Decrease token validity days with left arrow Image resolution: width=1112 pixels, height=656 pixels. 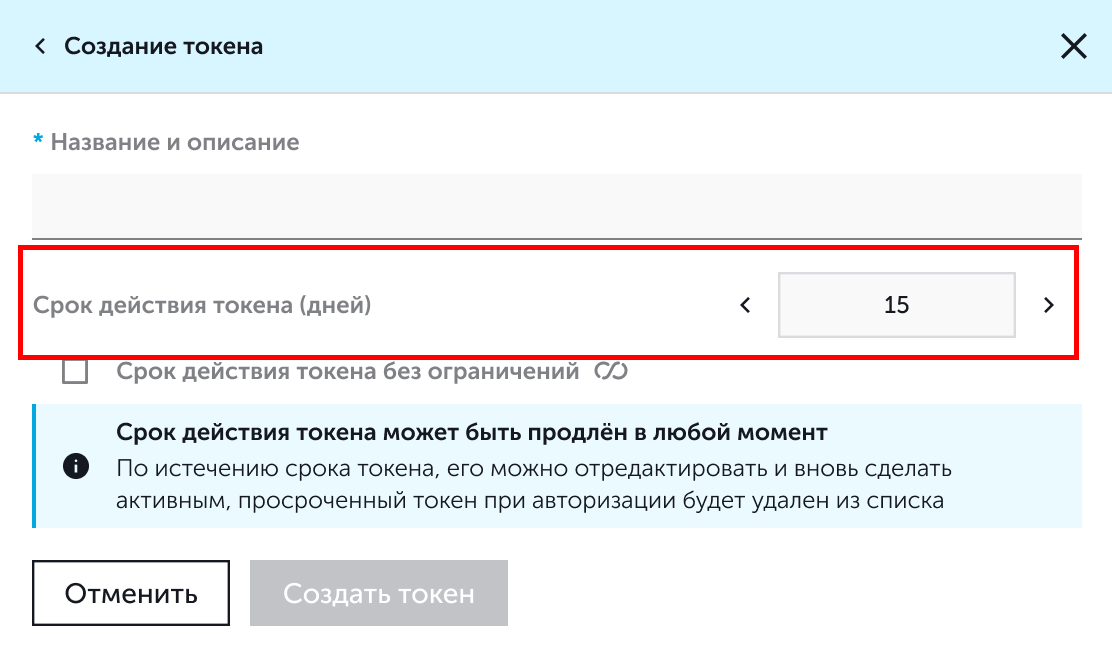(745, 305)
